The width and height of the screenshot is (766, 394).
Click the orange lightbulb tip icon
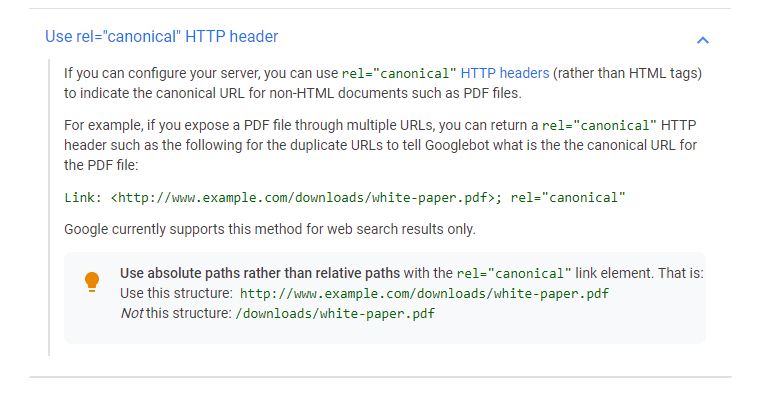(x=92, y=282)
